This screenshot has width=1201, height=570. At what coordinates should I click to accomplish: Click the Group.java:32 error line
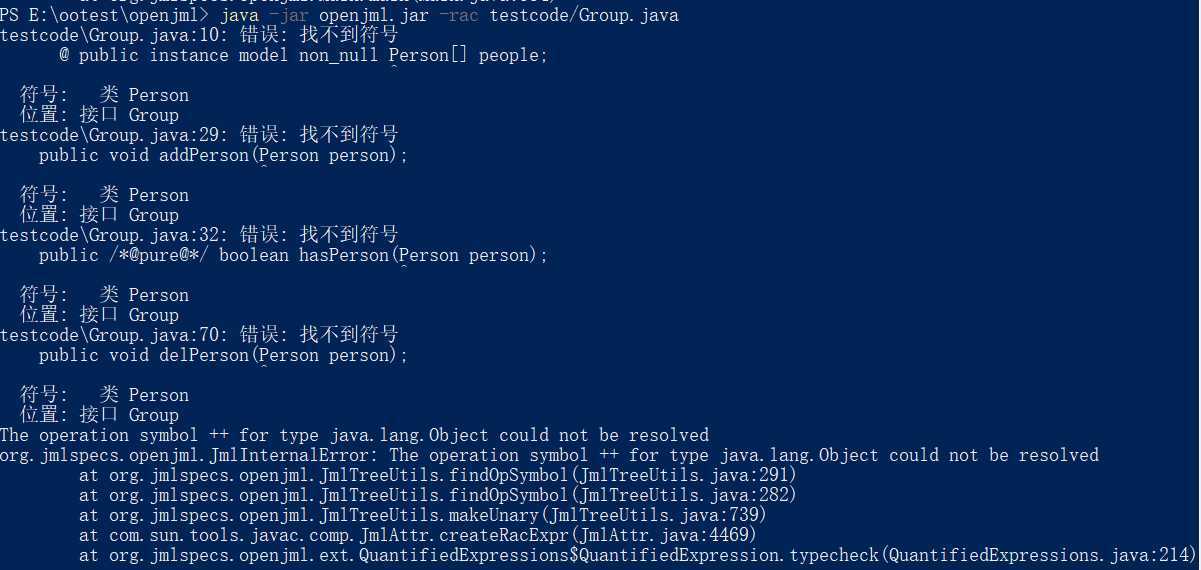pos(199,235)
